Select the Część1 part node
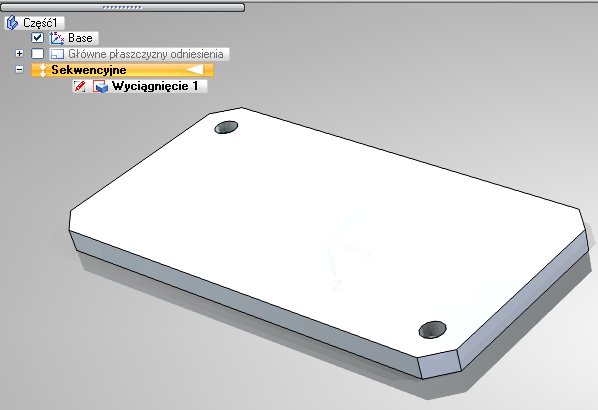This screenshot has width=598, height=410. [x=34, y=23]
